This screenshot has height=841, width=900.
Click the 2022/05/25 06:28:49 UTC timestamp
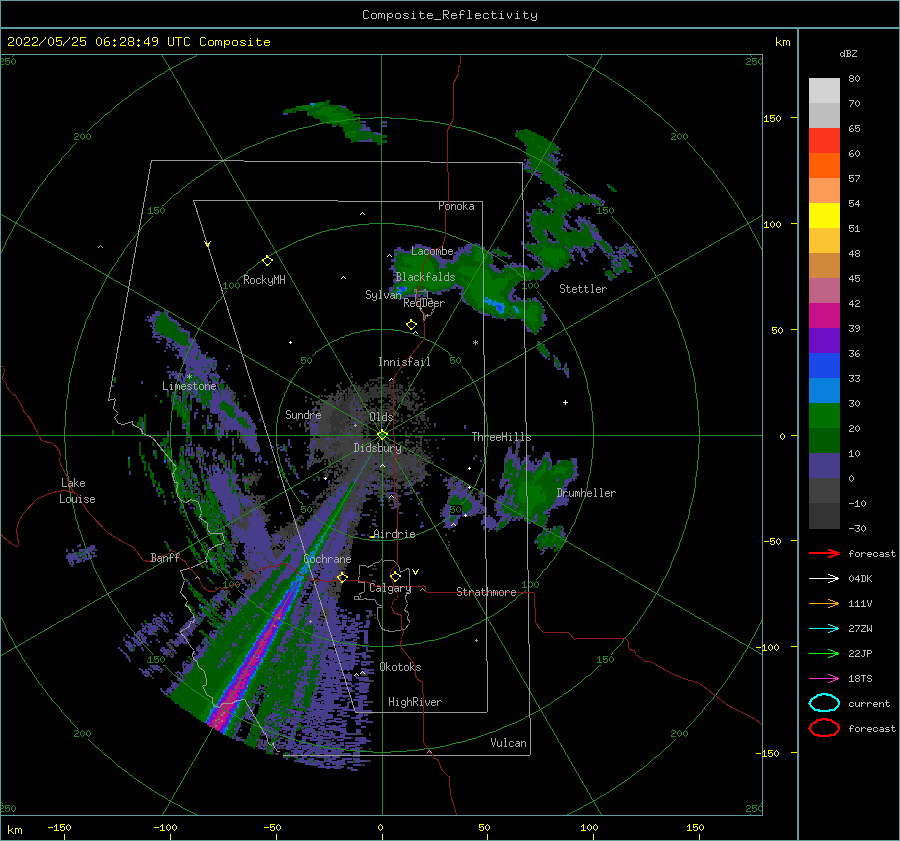point(138,42)
